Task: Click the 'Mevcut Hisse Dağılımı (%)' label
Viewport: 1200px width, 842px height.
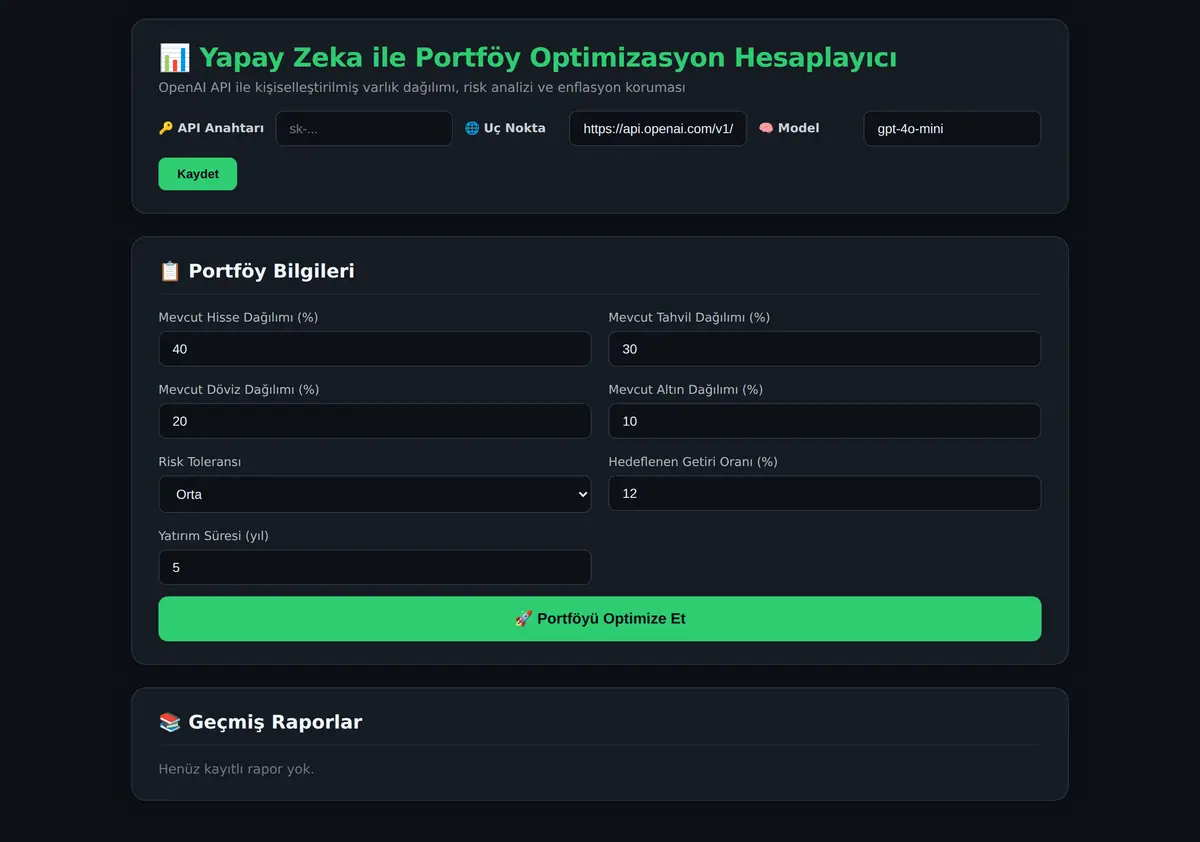Action: point(238,317)
